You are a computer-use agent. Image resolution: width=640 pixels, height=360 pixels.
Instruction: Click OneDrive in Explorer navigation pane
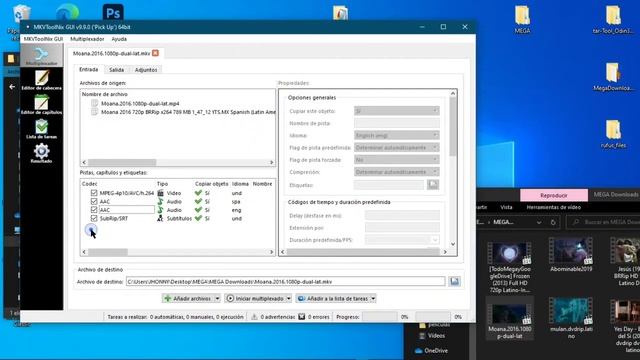coord(431,351)
